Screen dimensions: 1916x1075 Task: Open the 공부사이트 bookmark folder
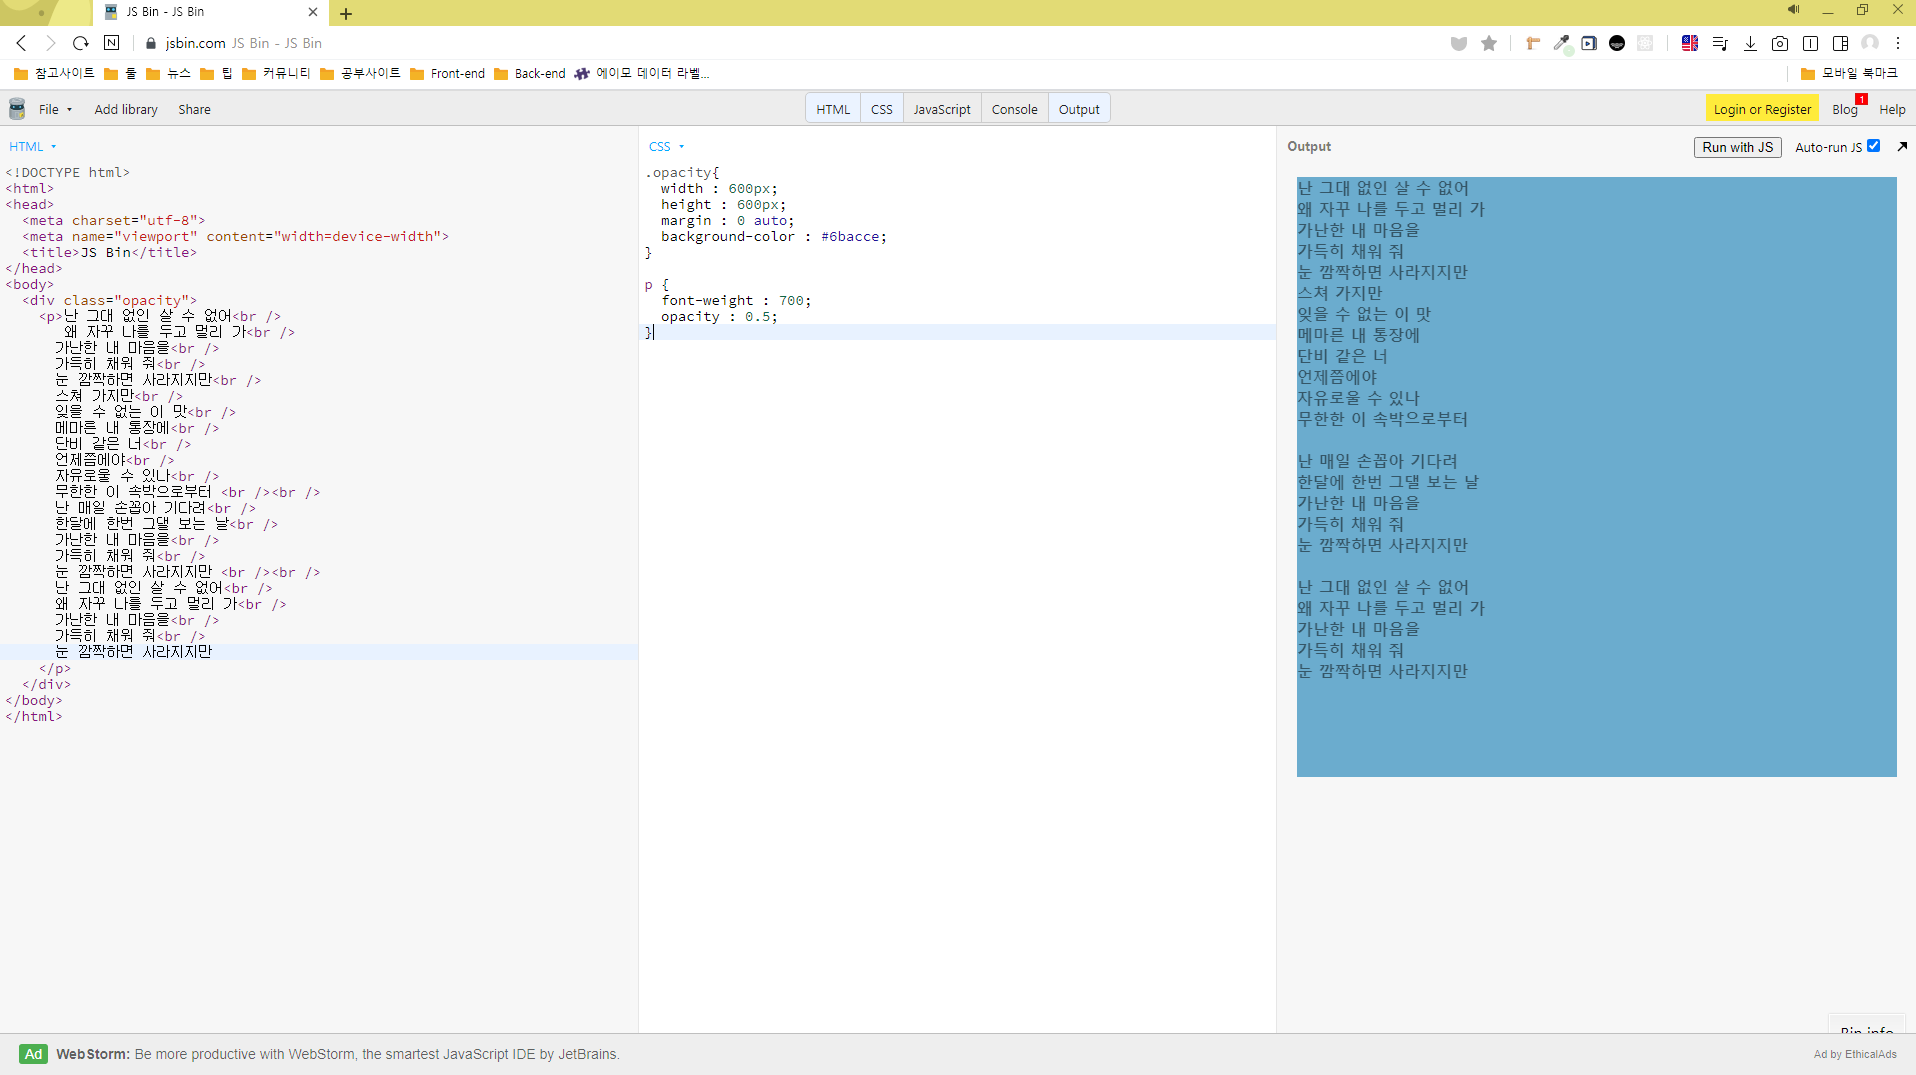pyautogui.click(x=360, y=73)
